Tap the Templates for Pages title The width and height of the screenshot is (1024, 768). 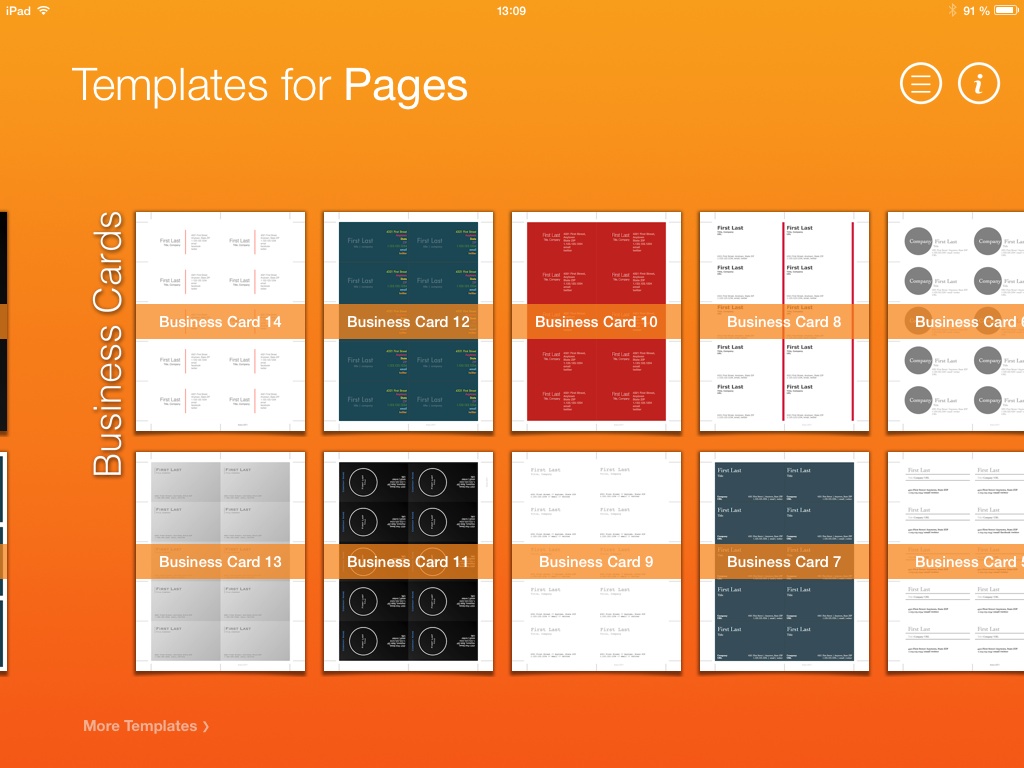click(270, 85)
